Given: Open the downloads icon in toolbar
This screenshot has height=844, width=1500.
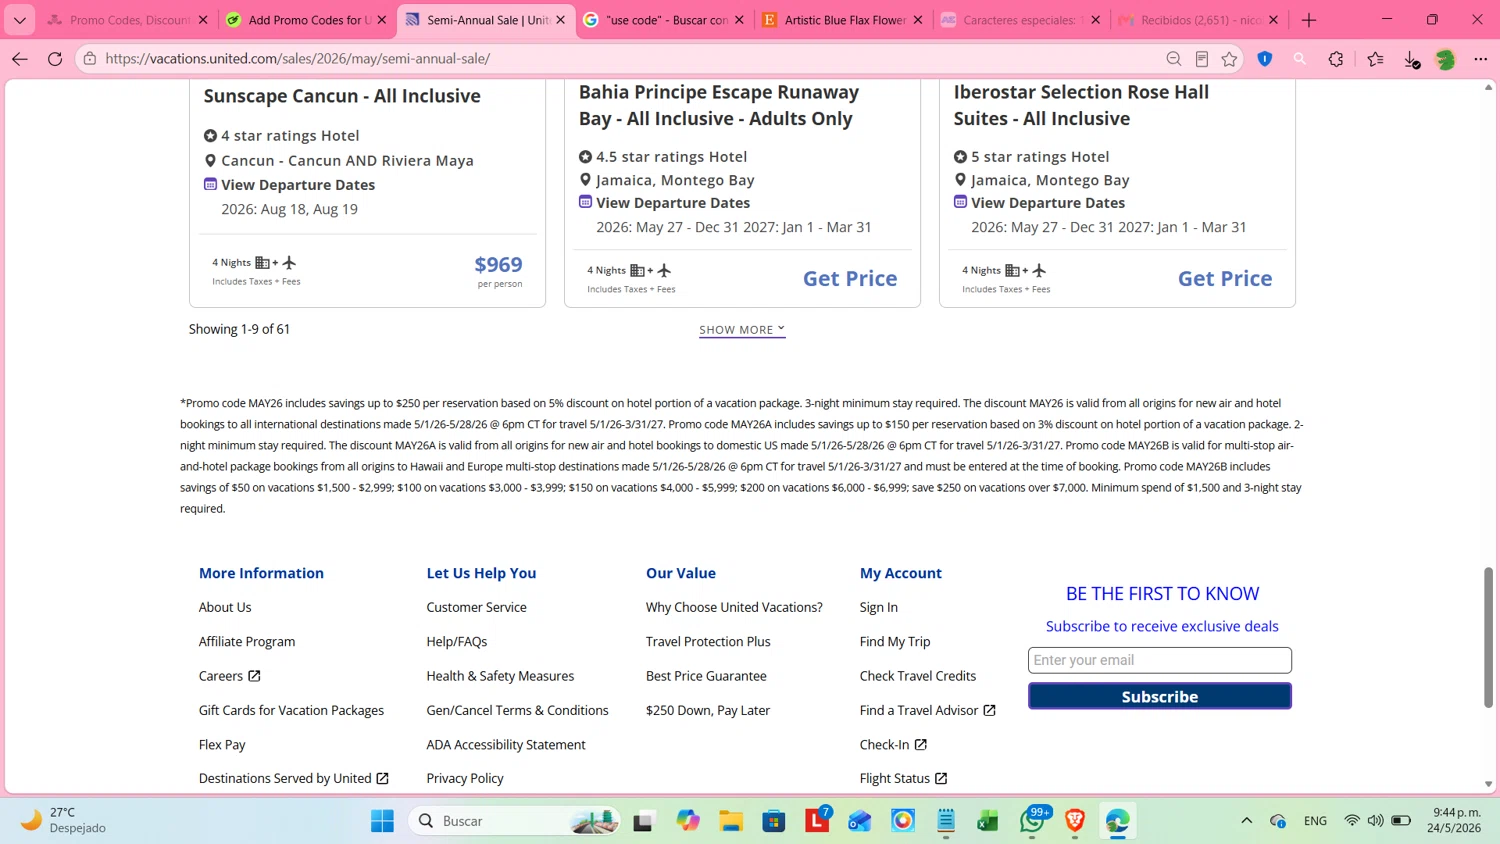Looking at the screenshot, I should pos(1411,59).
